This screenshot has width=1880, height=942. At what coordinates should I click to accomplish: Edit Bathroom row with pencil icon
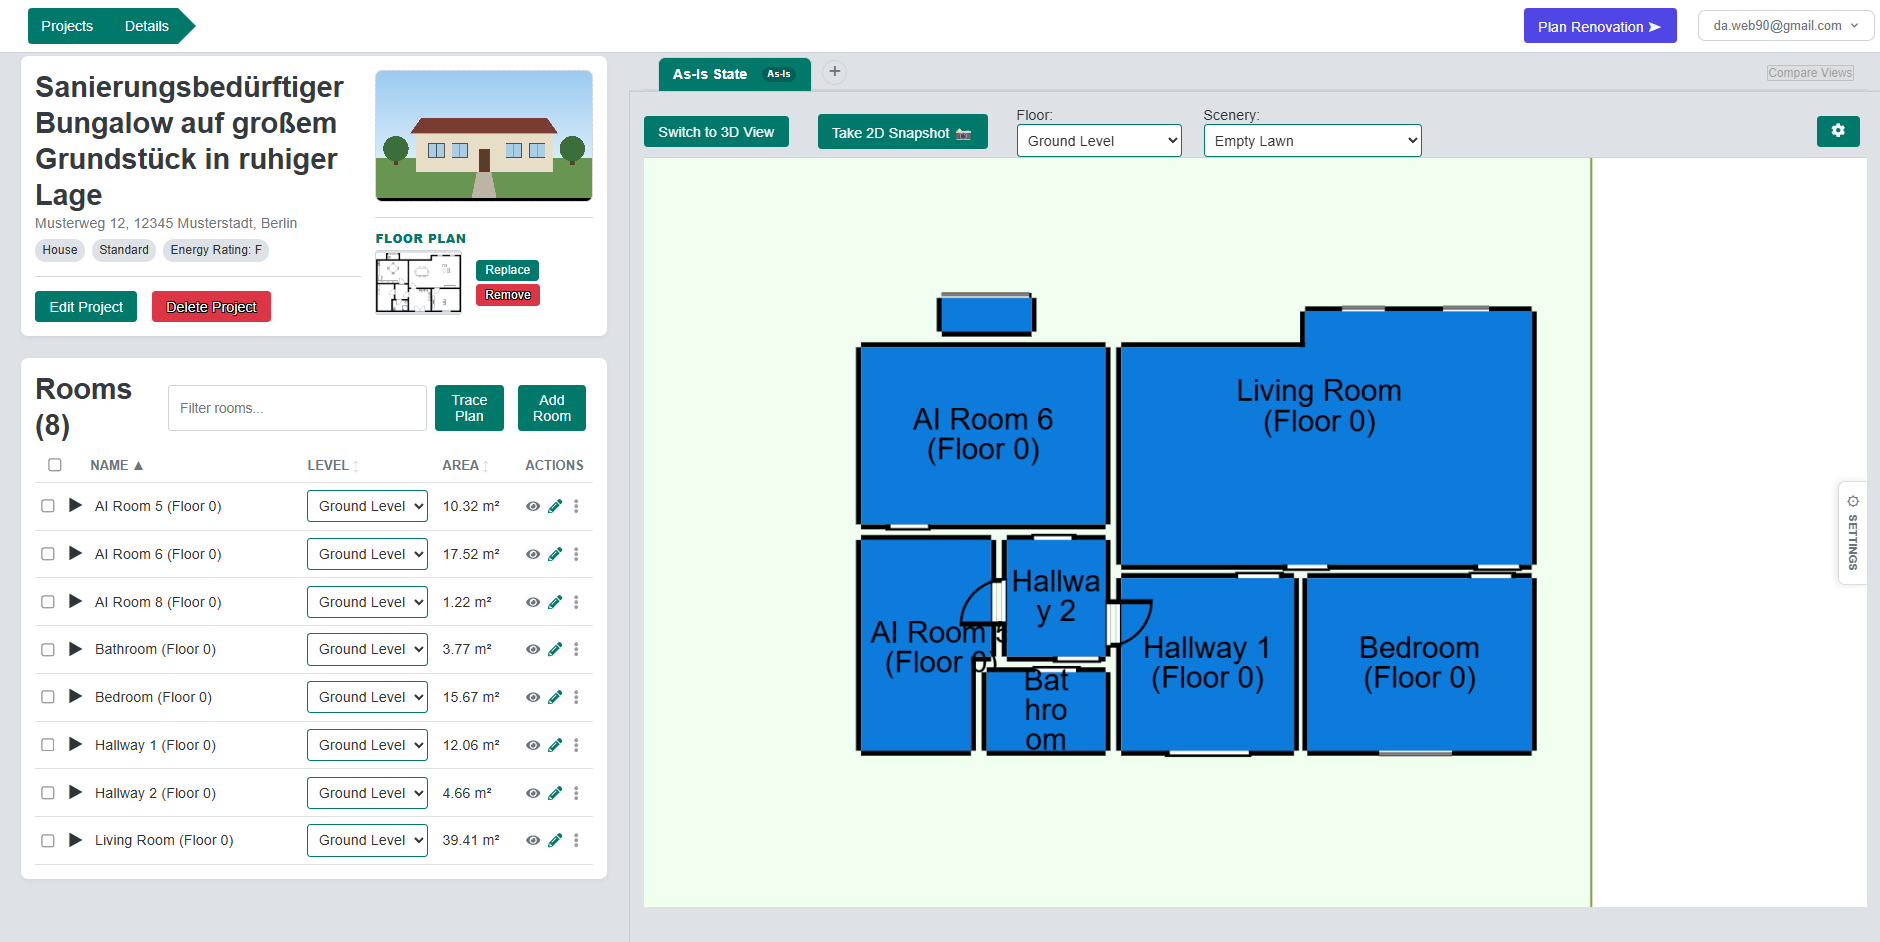coord(555,649)
